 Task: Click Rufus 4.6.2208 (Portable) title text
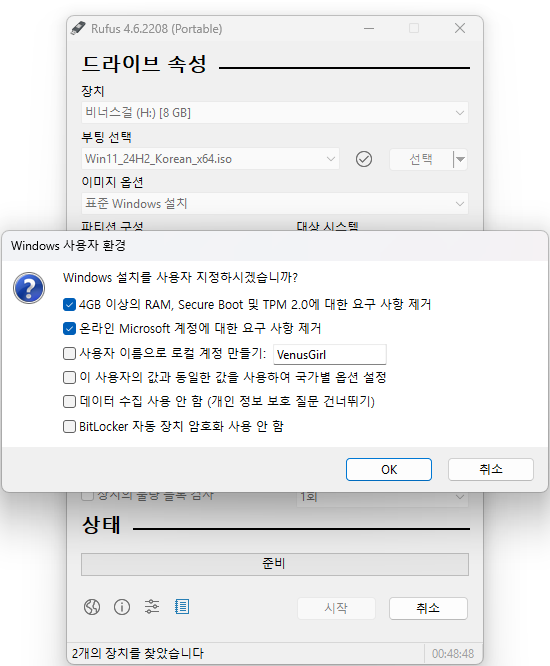(x=157, y=28)
